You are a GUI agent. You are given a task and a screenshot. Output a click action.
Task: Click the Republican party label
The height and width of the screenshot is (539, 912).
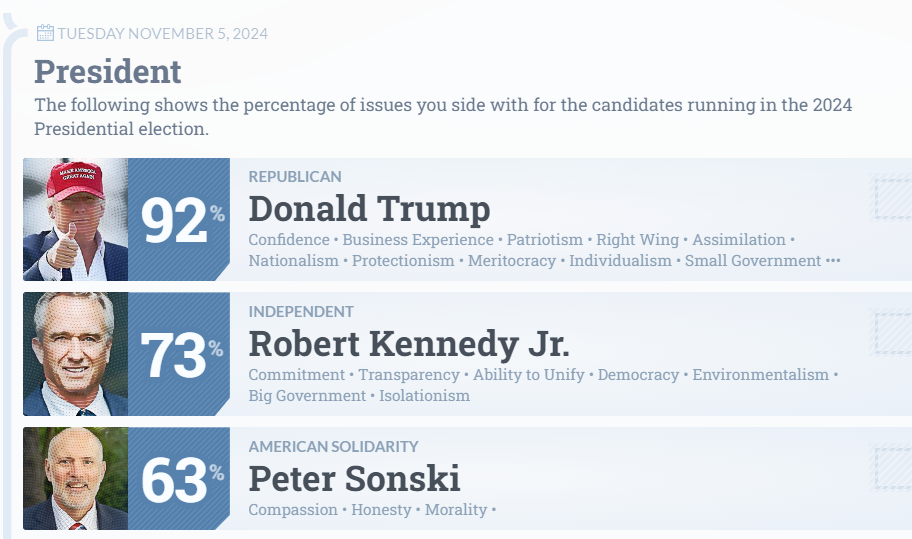tap(295, 177)
